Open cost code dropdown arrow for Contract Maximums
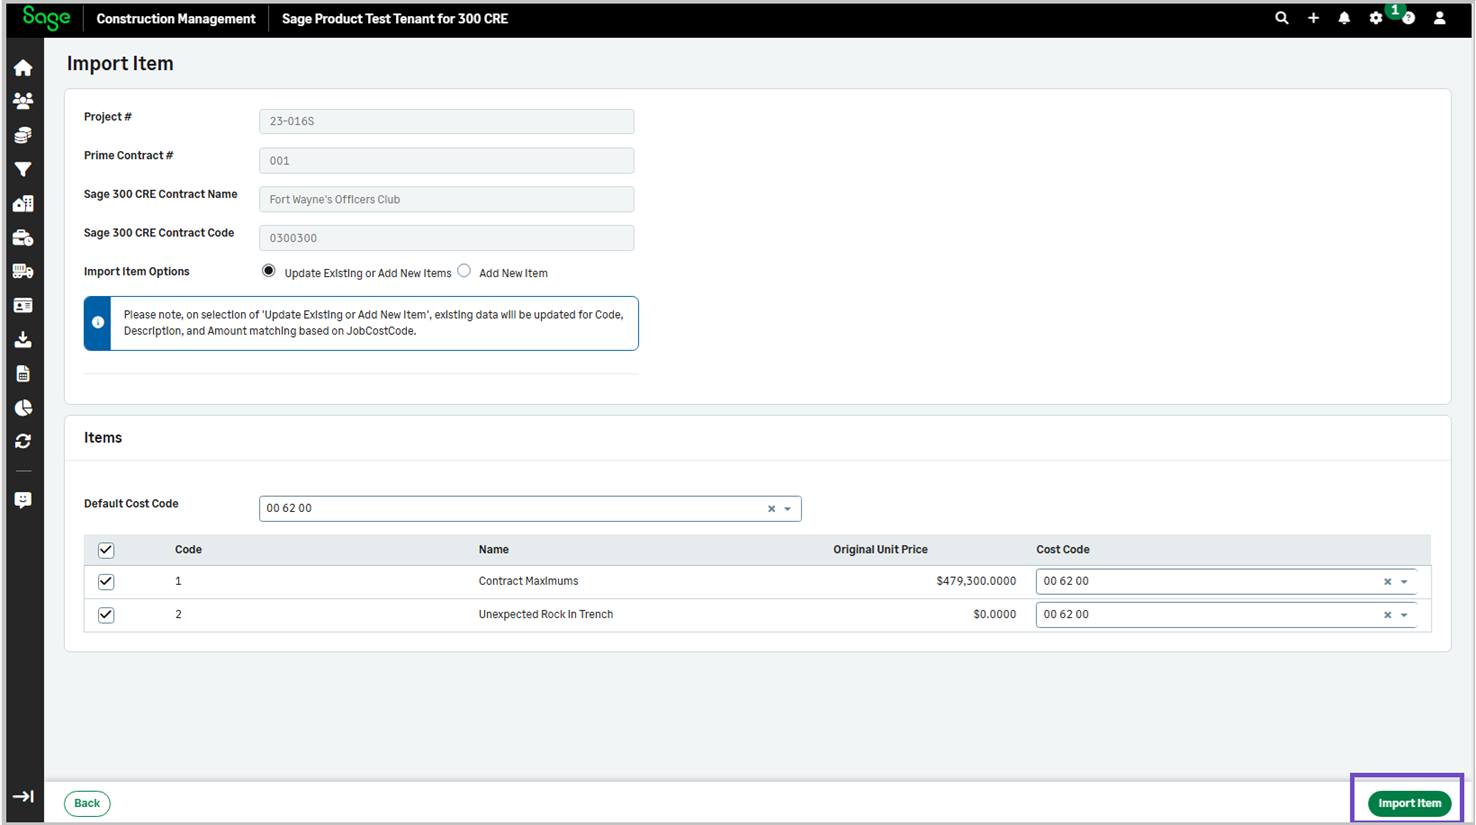Viewport: 1476px width, 825px height. (x=1404, y=582)
